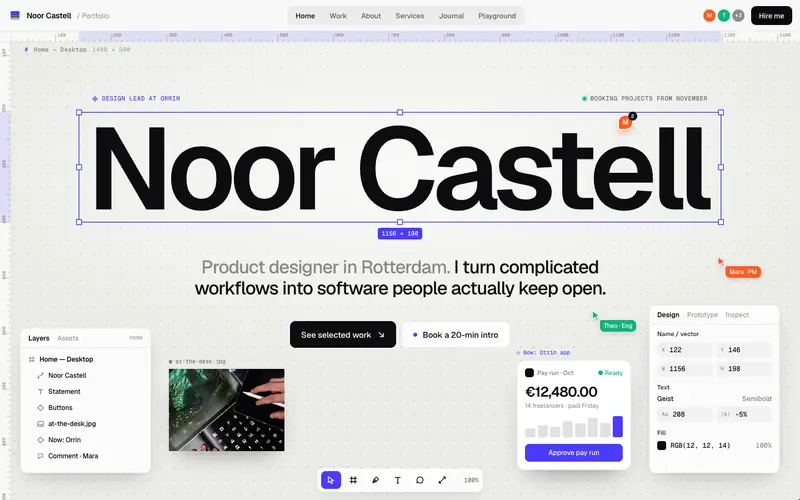Click component icon beside Now: Orrin layer
Screen dimensions: 800x500
[40, 440]
